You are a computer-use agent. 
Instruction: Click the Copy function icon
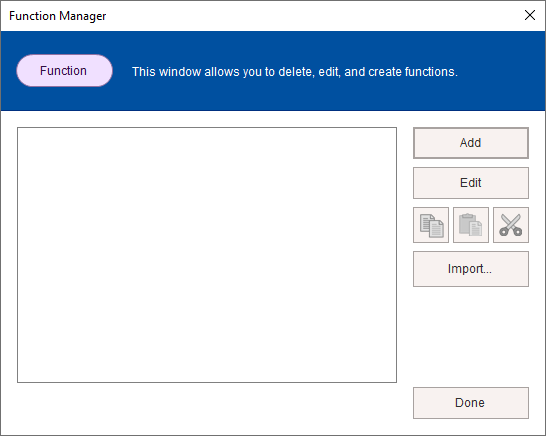click(431, 225)
